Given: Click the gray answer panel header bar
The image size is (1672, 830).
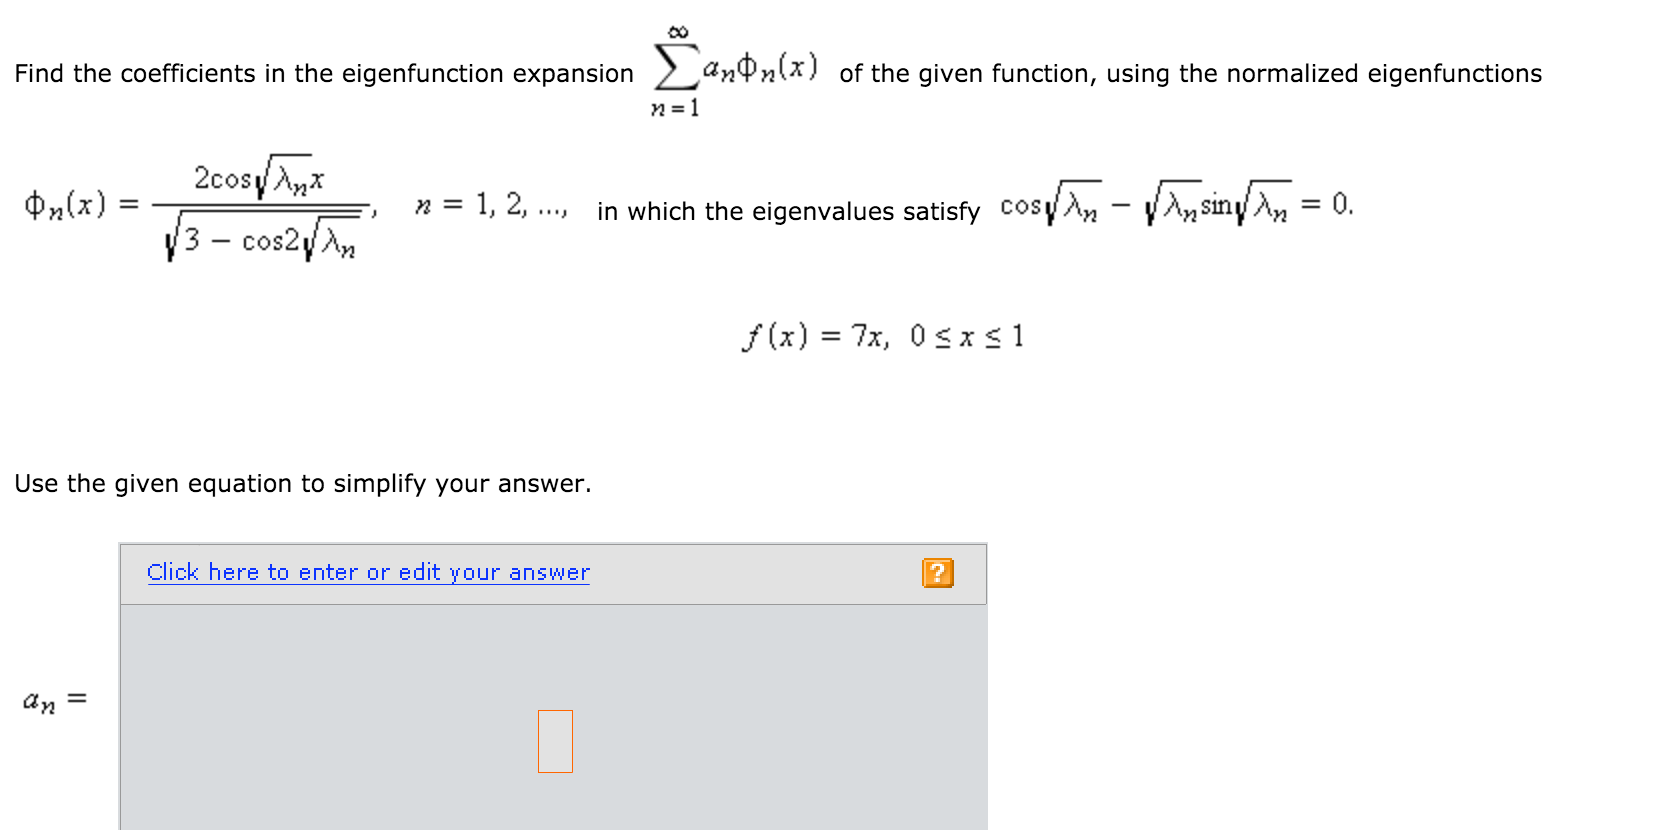Looking at the screenshot, I should pyautogui.click(x=750, y=574).
